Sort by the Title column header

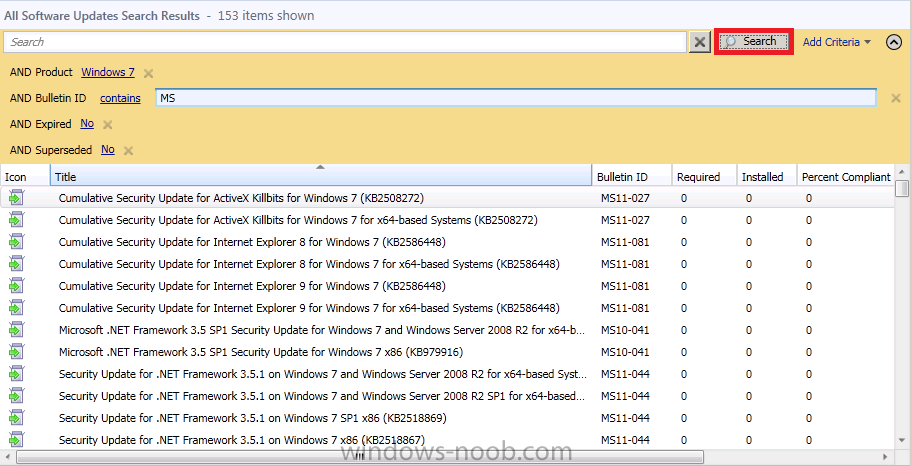[x=321, y=176]
